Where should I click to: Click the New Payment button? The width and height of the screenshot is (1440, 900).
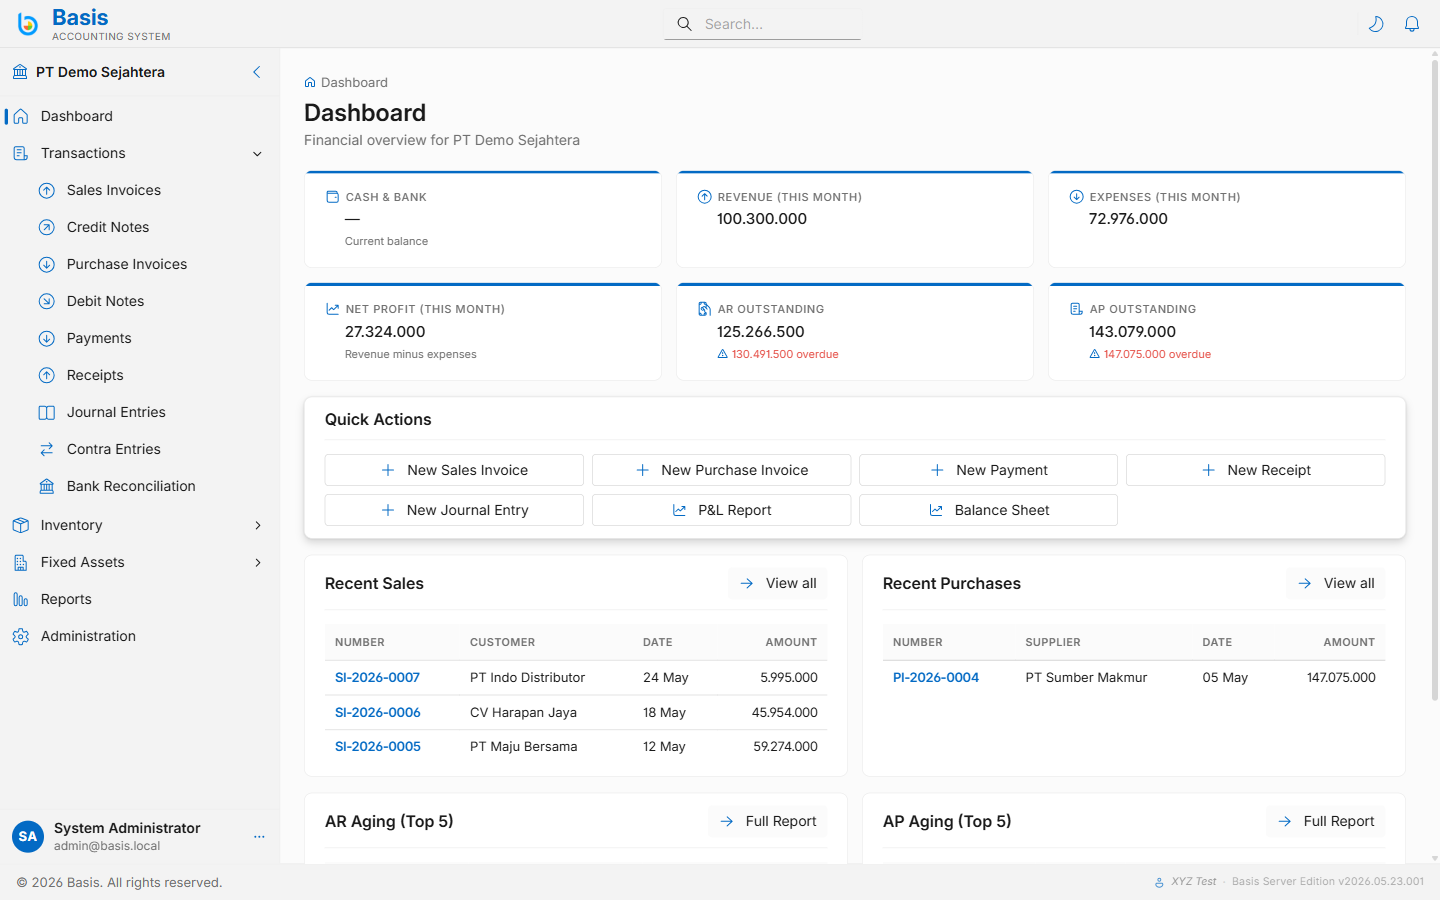(x=988, y=470)
